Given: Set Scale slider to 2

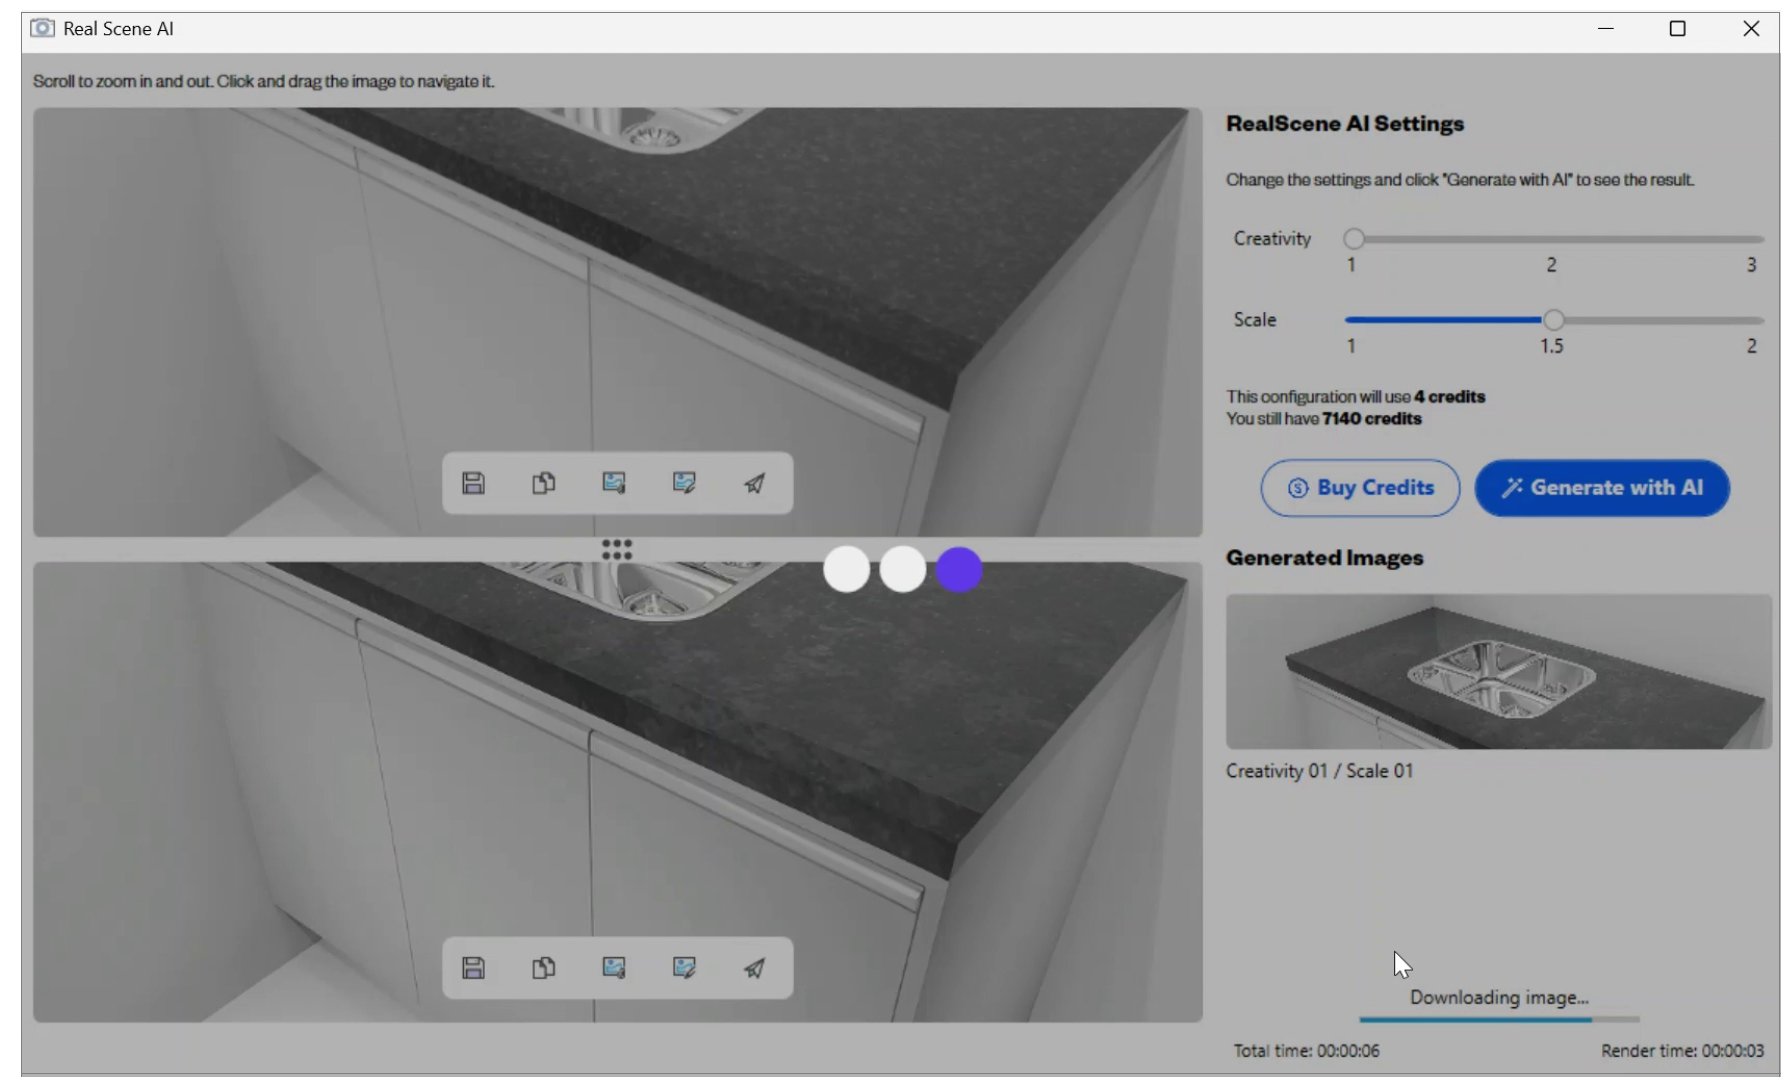Looking at the screenshot, I should (1752, 321).
